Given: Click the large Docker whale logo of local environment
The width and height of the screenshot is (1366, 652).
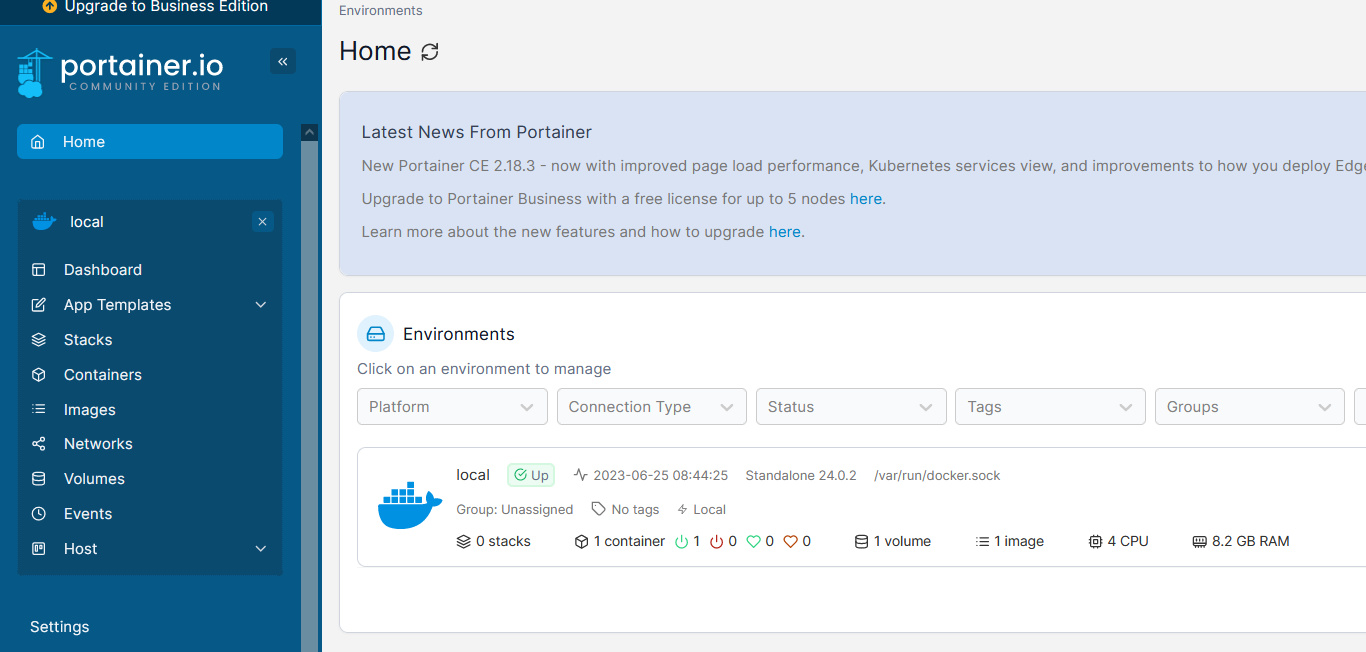Looking at the screenshot, I should pos(410,506).
